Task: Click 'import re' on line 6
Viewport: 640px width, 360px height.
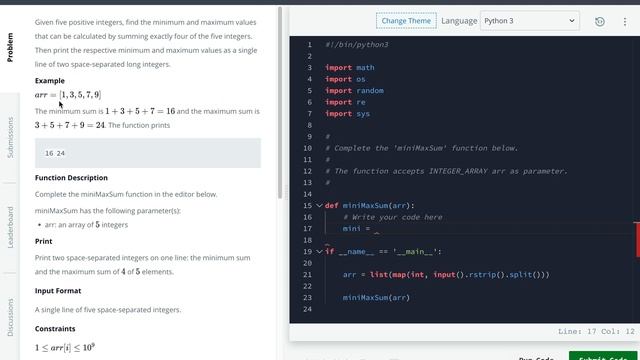Action: click(x=345, y=102)
